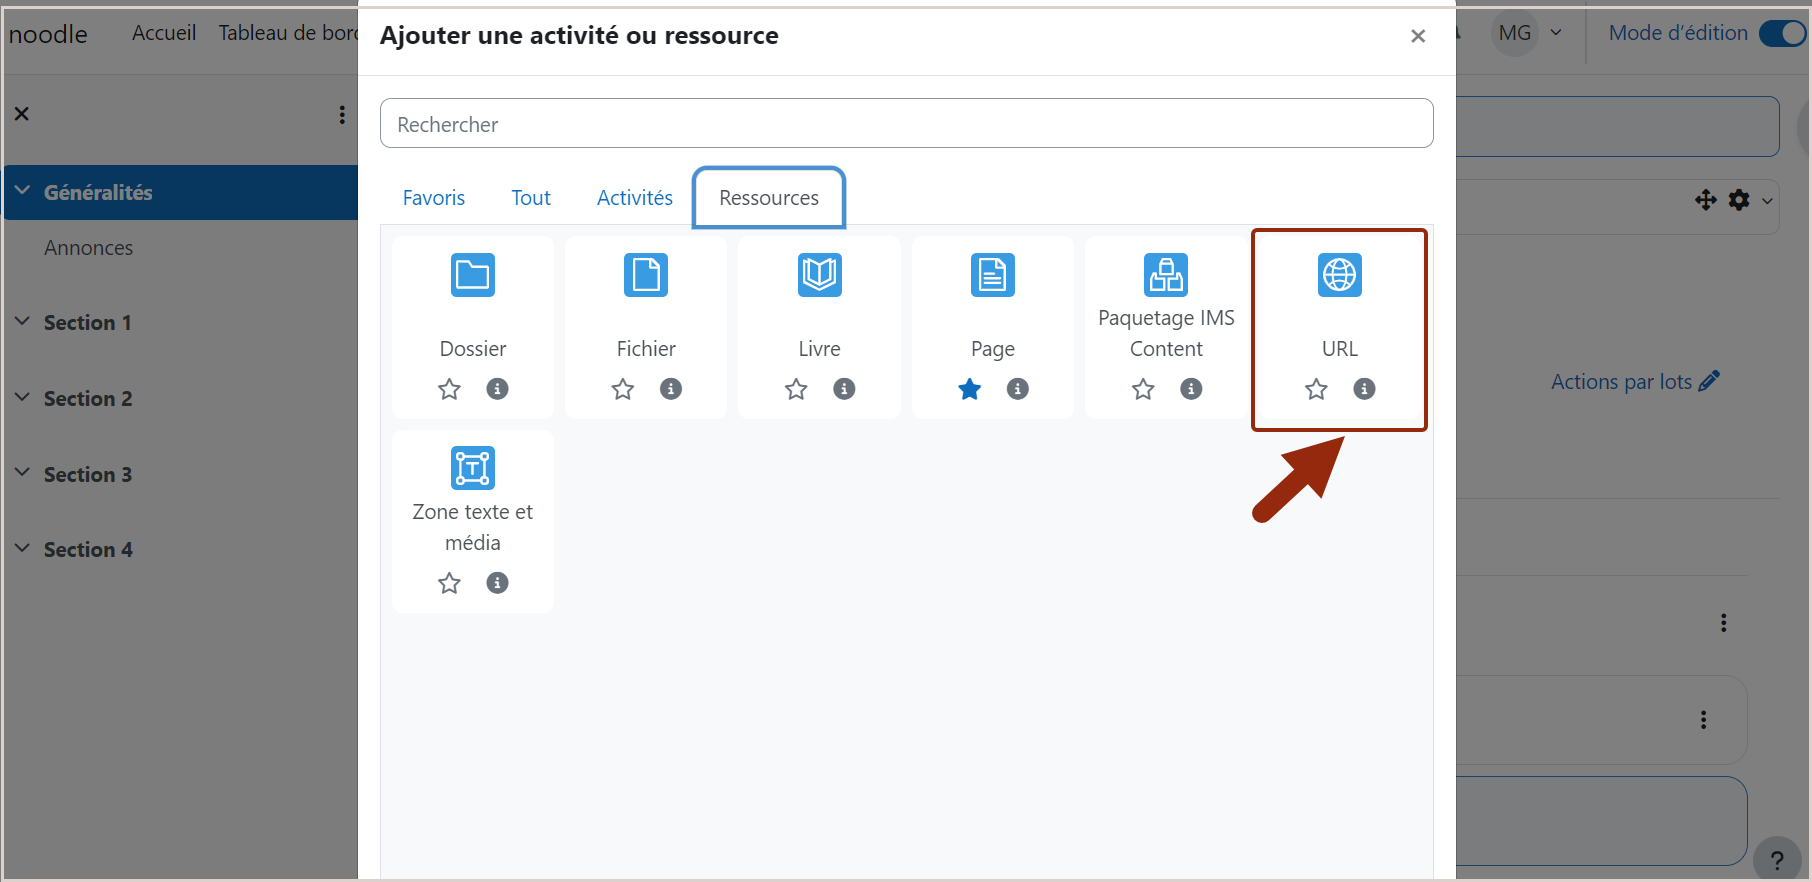1812x882 pixels.
Task: Collapse the Généralités section
Action: pyautogui.click(x=22, y=191)
